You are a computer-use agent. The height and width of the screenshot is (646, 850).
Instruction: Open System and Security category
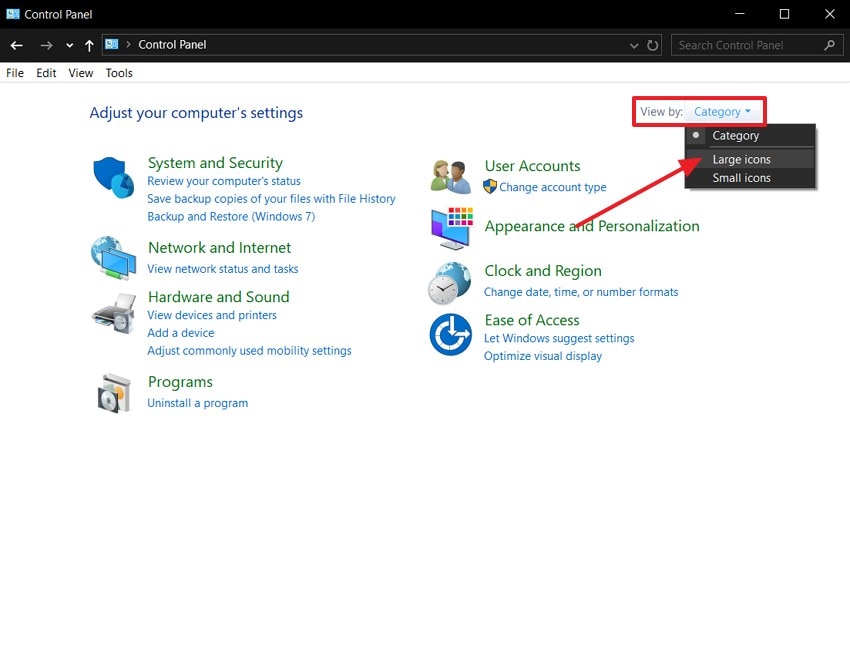(x=215, y=163)
